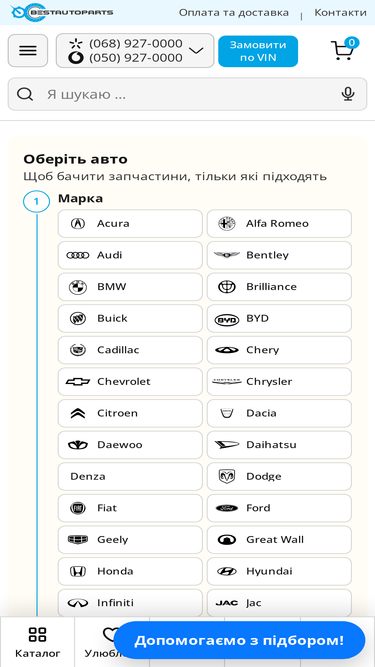This screenshot has height=667, width=375.
Task: Click Замовити по VIN button
Action: [x=258, y=51]
